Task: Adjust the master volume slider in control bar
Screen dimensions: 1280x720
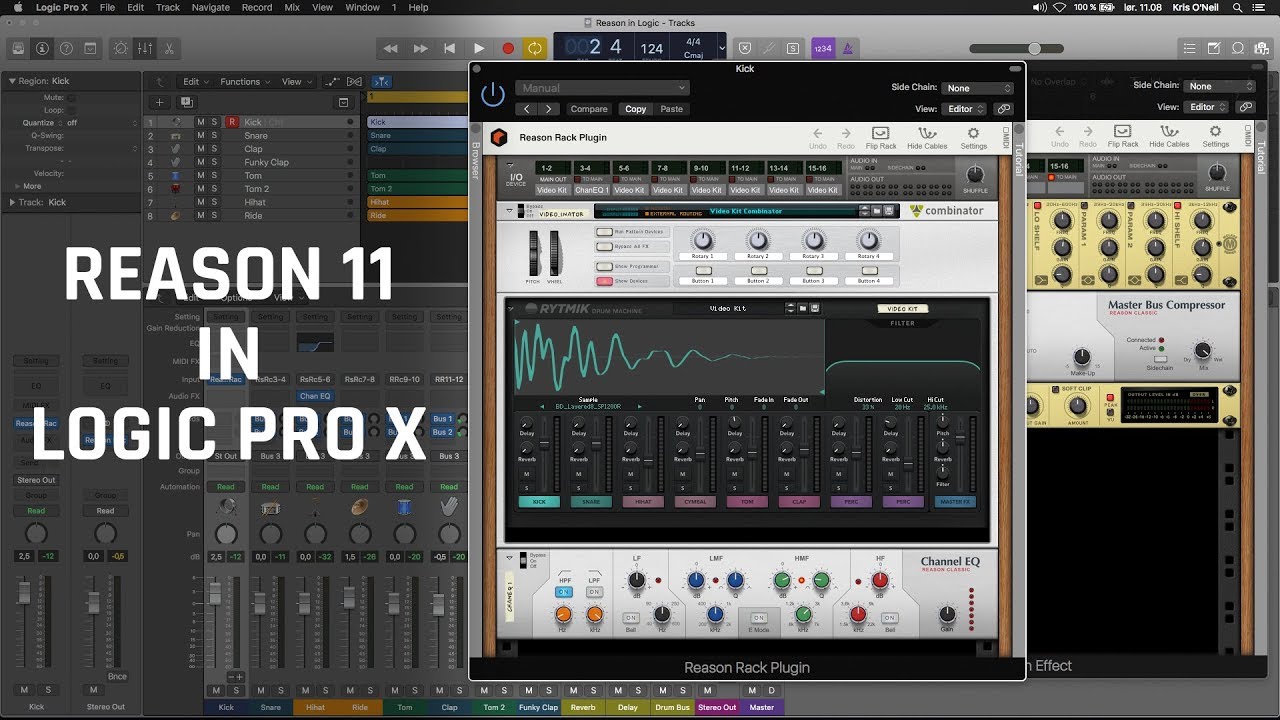Action: tap(1033, 48)
